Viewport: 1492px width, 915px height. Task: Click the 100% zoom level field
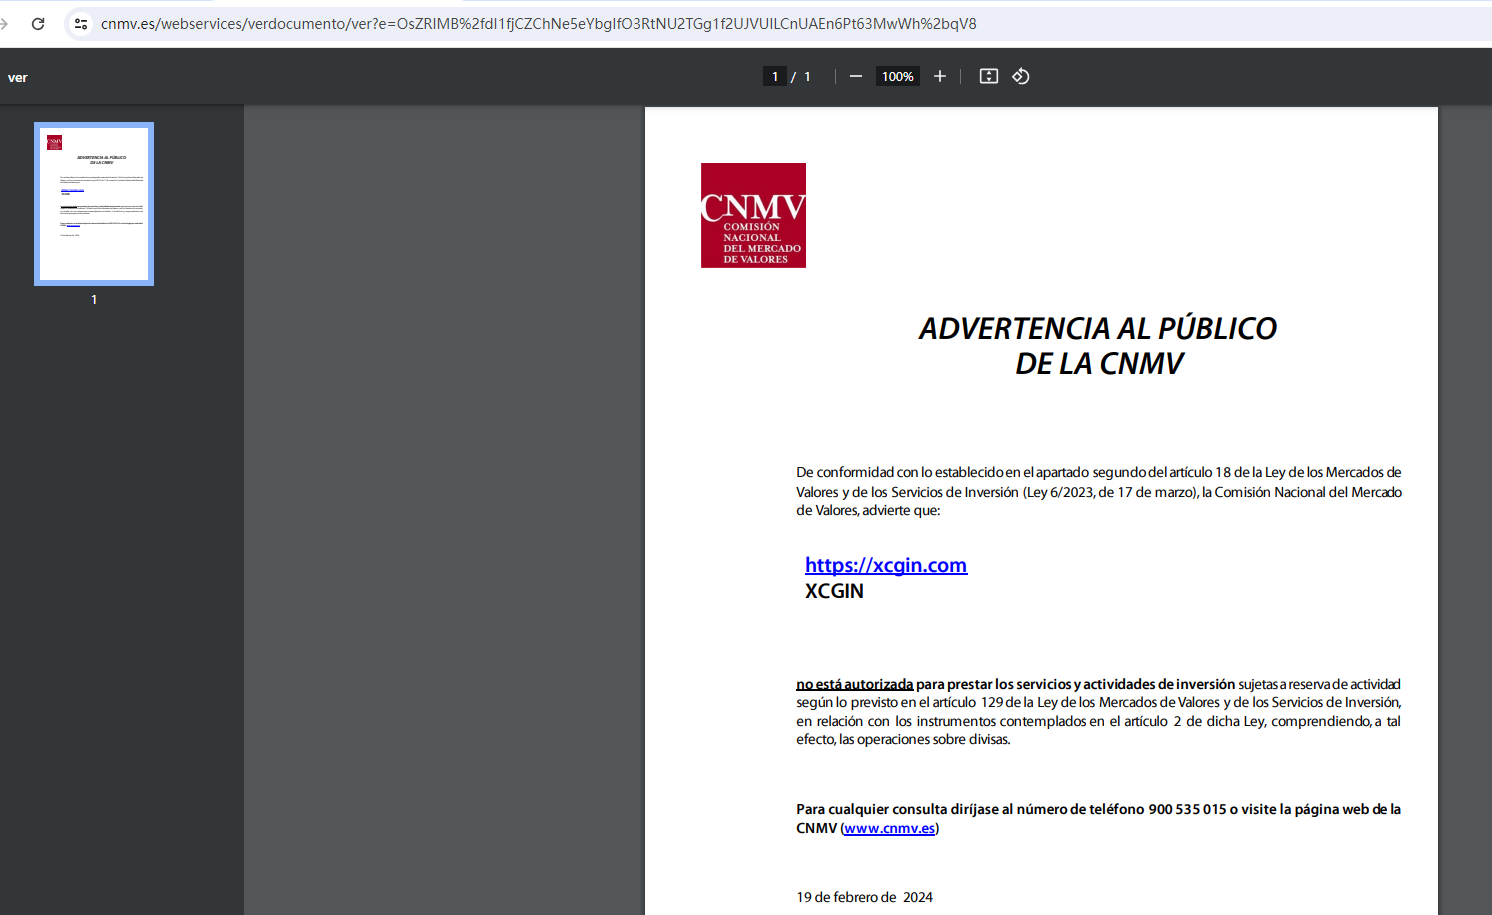pyautogui.click(x=898, y=76)
